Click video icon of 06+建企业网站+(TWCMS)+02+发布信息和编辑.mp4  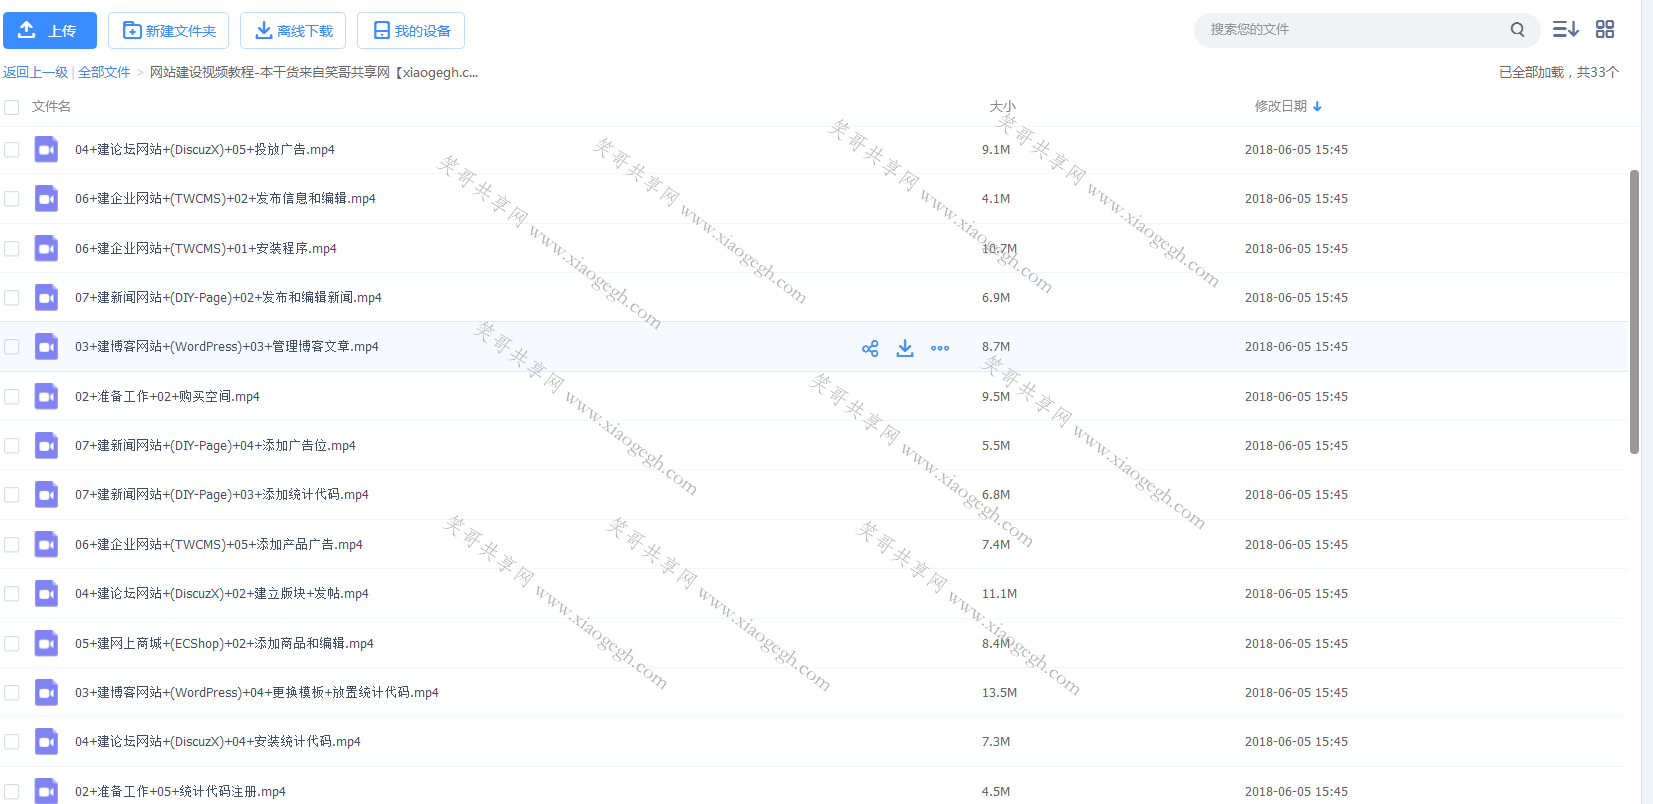[46, 199]
